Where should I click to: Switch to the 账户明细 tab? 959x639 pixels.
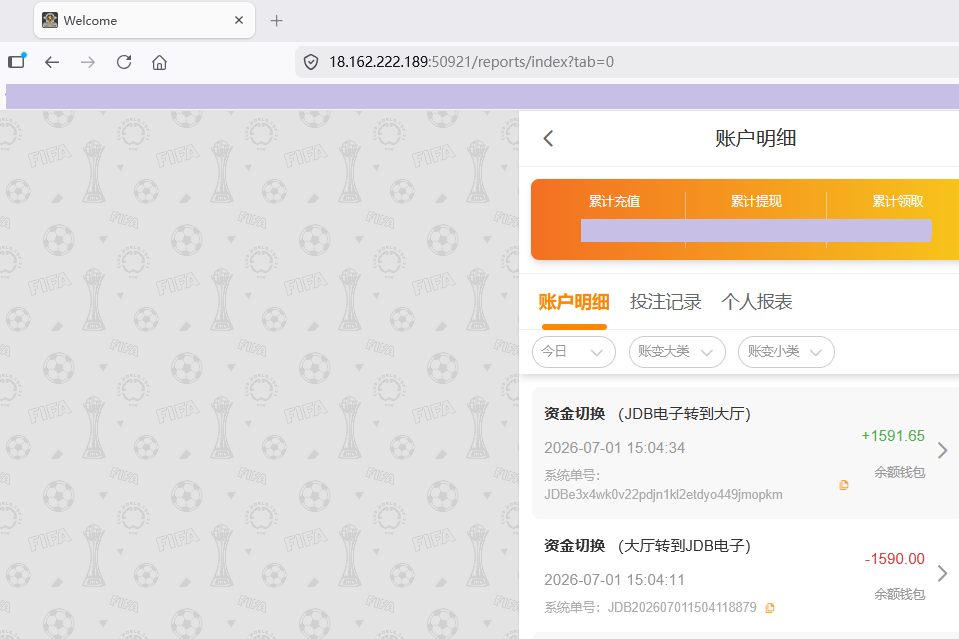click(574, 301)
